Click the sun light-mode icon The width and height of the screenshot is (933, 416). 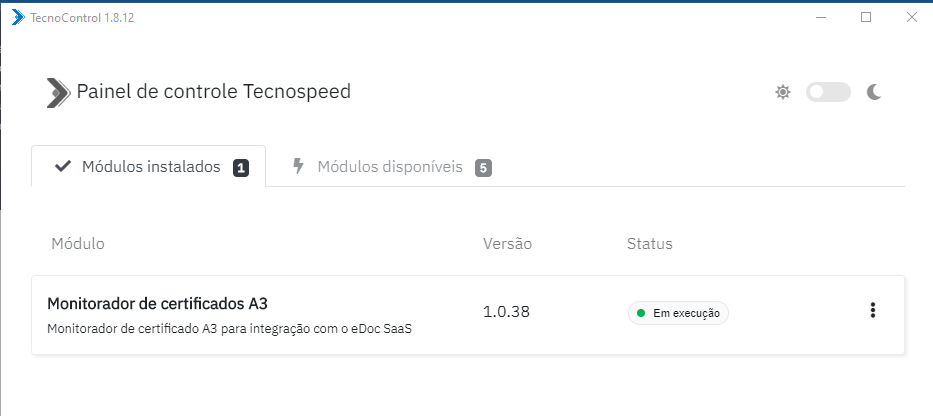click(782, 92)
